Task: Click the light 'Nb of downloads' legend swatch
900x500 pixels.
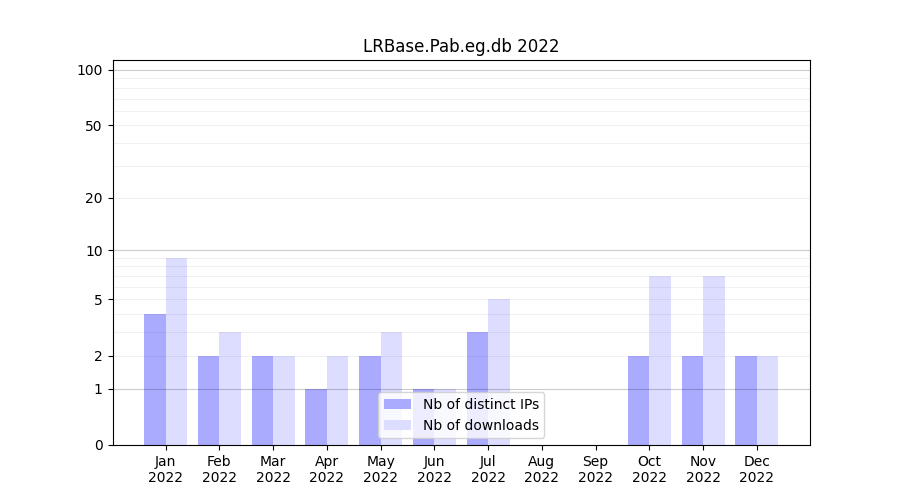Action: (x=397, y=425)
